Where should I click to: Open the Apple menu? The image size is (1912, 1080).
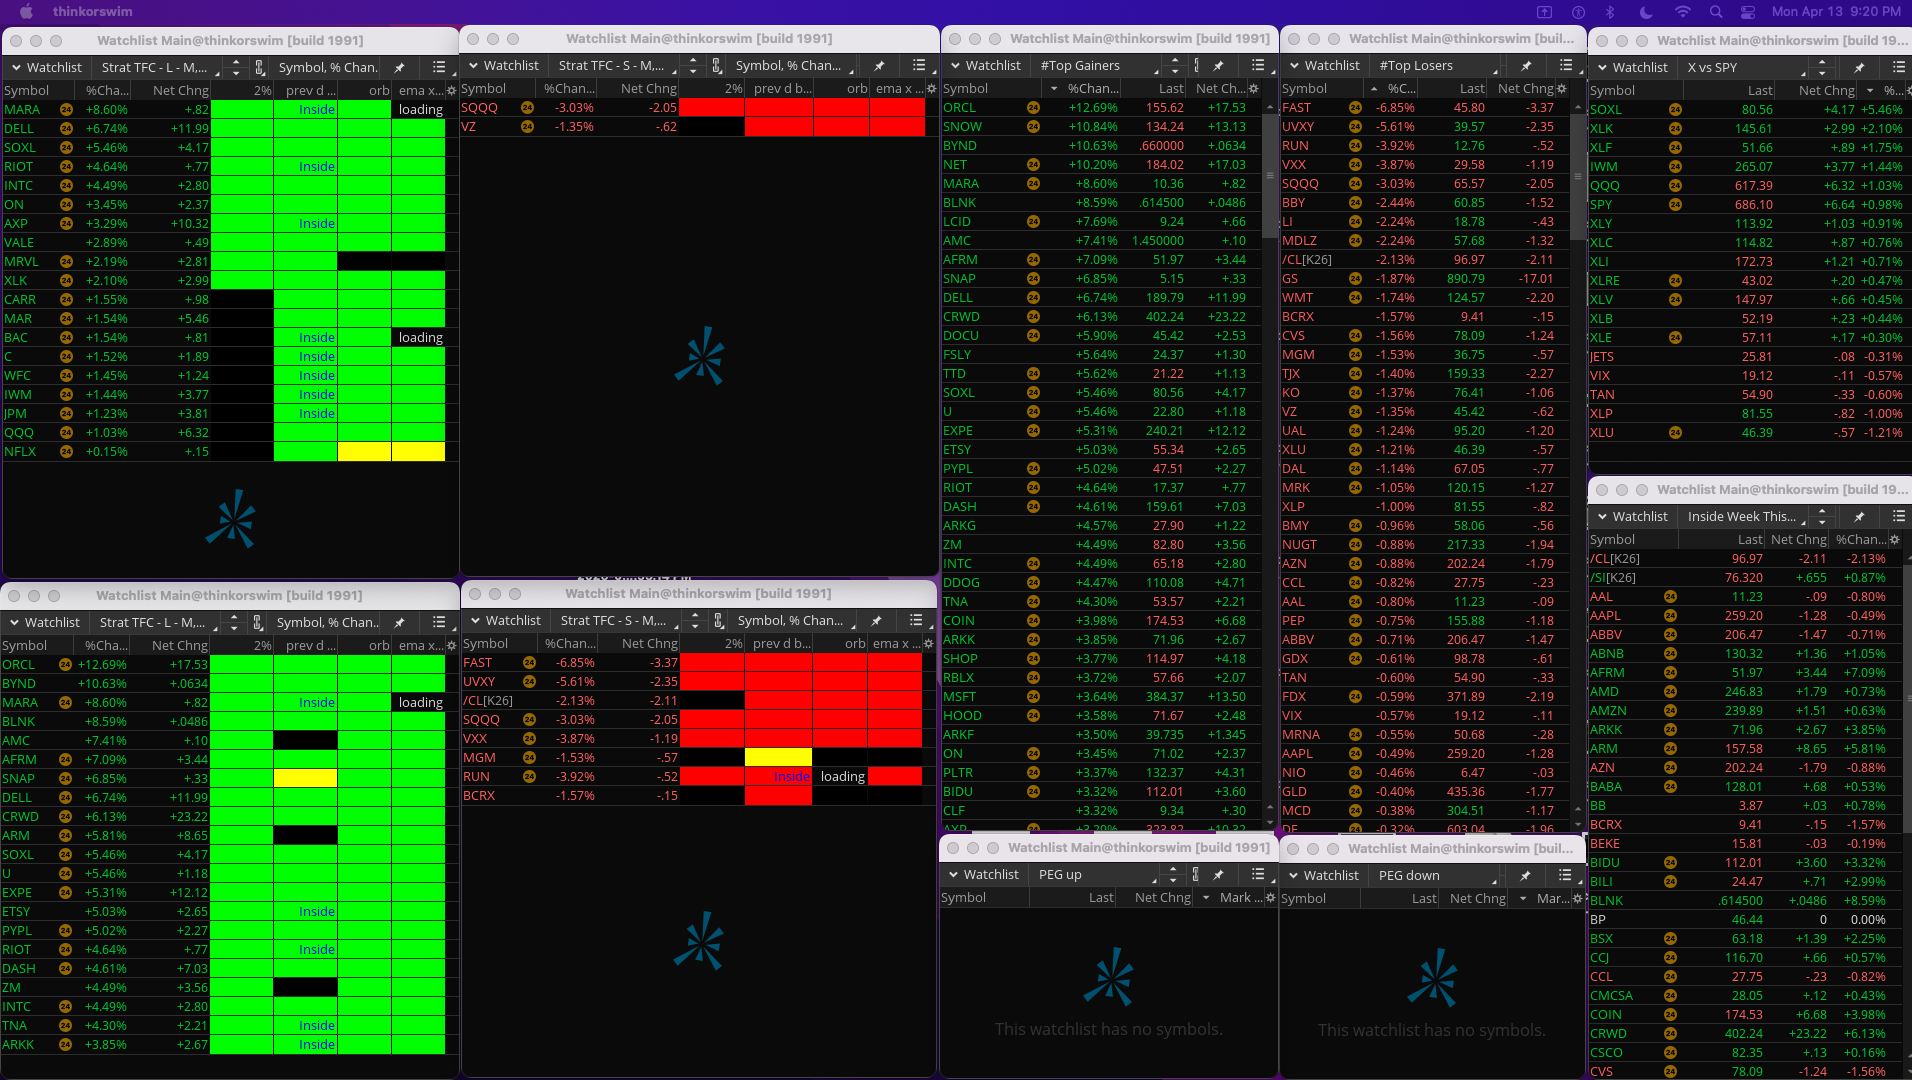click(27, 12)
